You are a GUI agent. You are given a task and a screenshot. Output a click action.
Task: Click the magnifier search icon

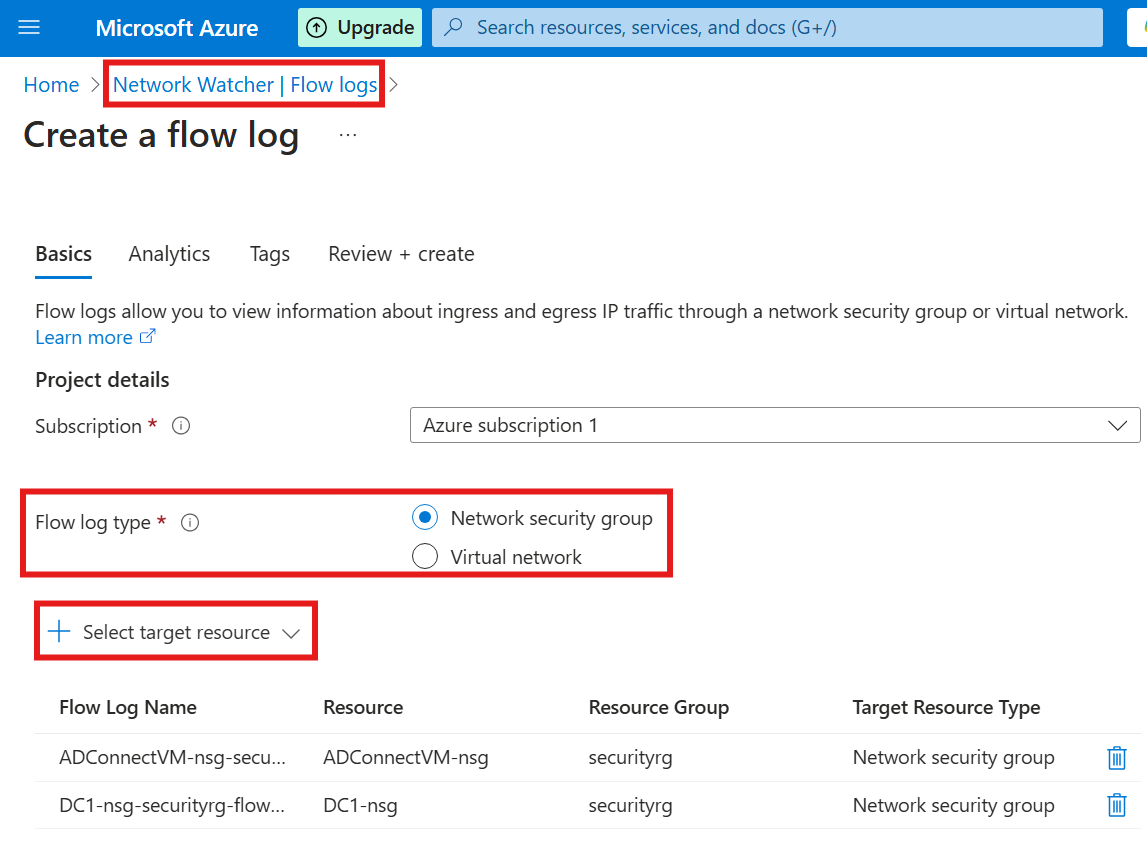(x=454, y=27)
